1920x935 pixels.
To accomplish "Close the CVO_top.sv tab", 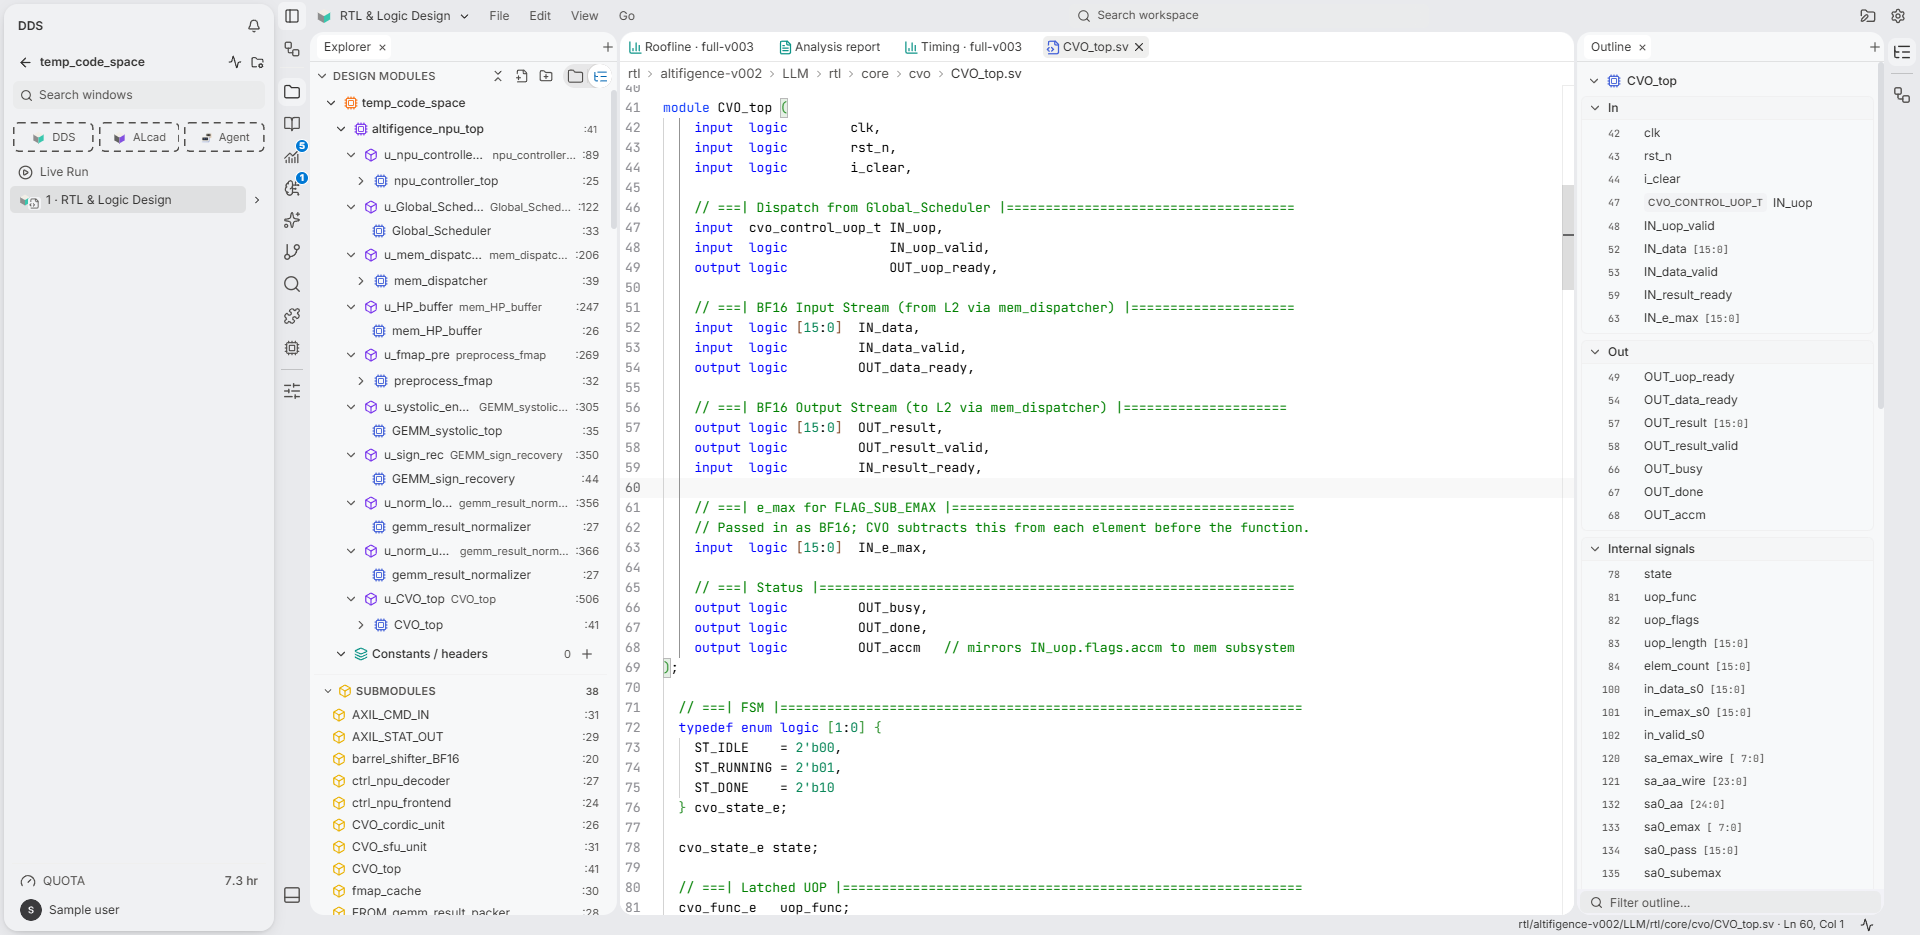I will (1138, 47).
